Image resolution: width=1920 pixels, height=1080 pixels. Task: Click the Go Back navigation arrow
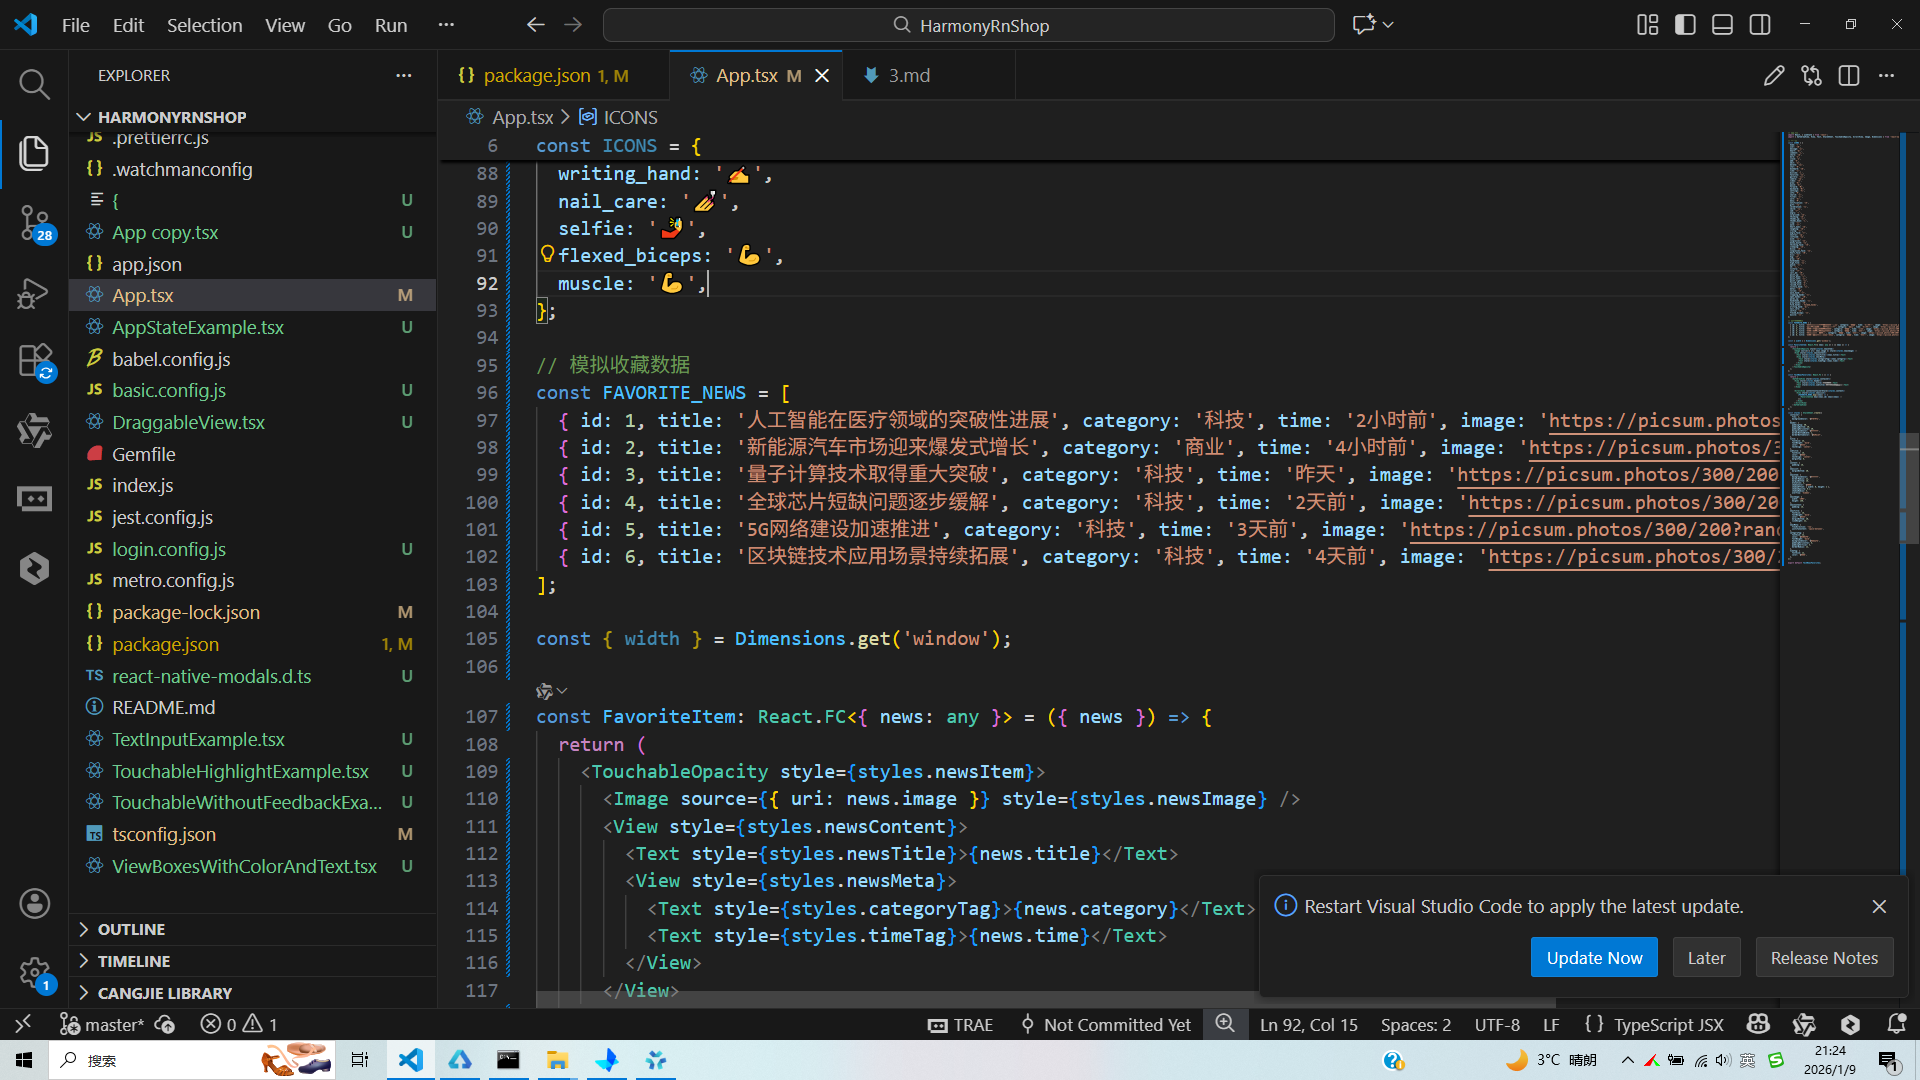tap(536, 25)
